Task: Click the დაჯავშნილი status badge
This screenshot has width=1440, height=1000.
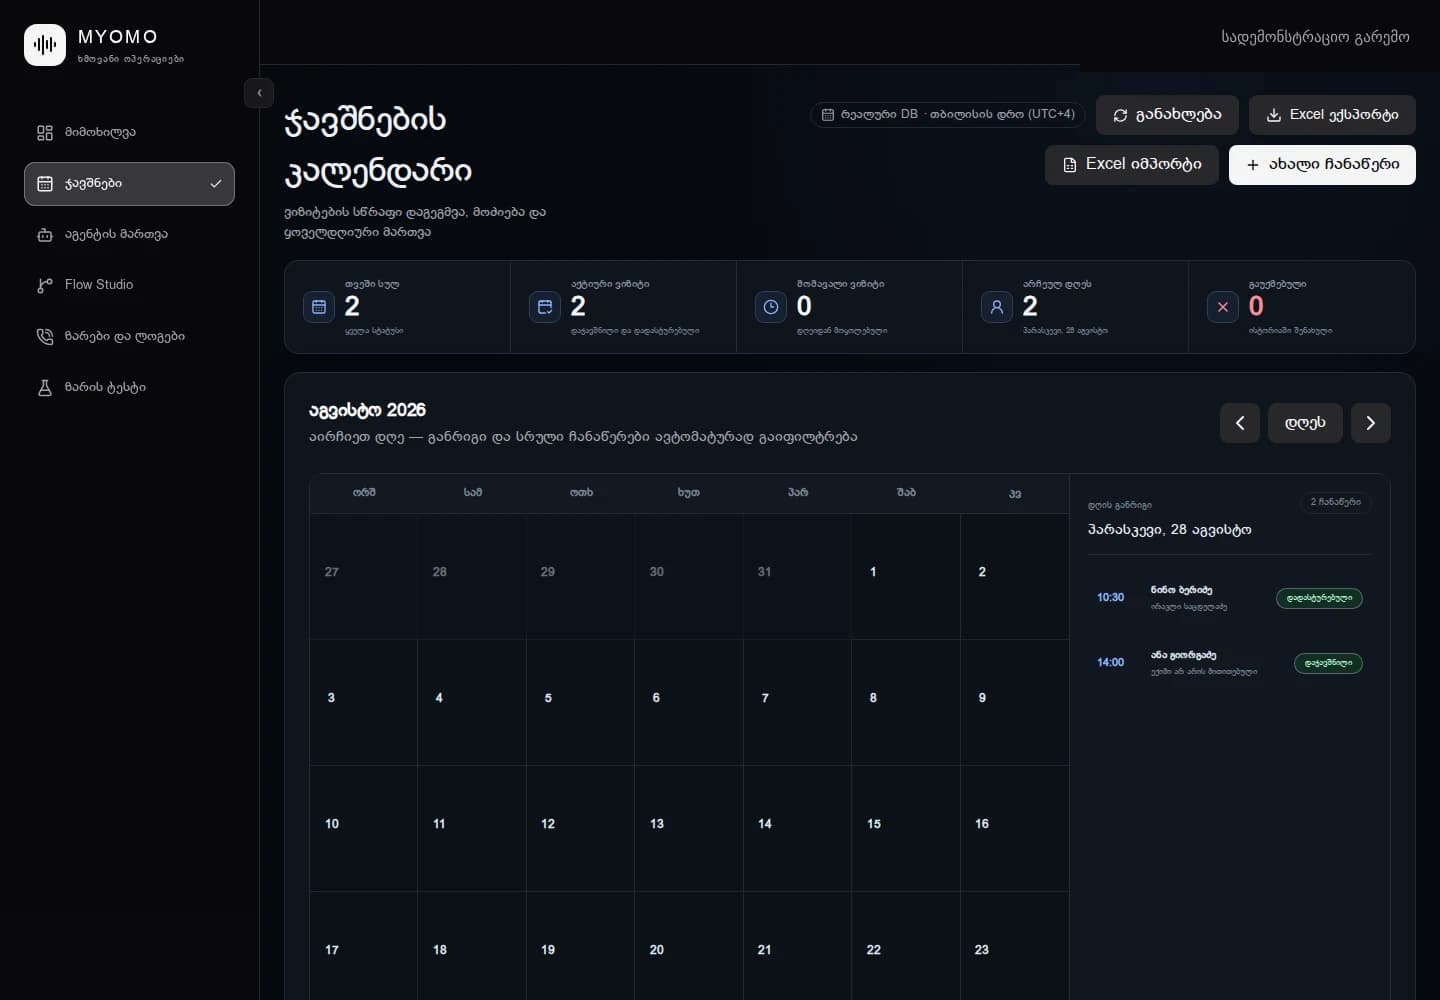Action: [1328, 663]
